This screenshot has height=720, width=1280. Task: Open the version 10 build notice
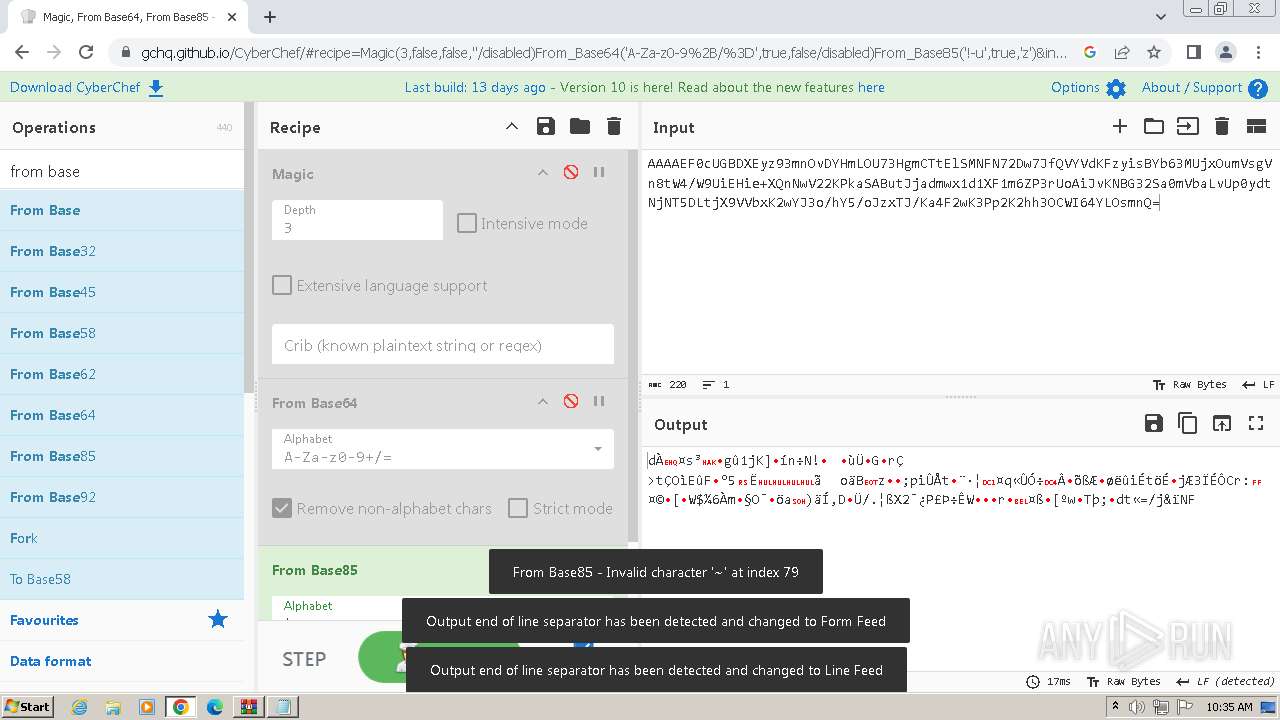(x=644, y=87)
